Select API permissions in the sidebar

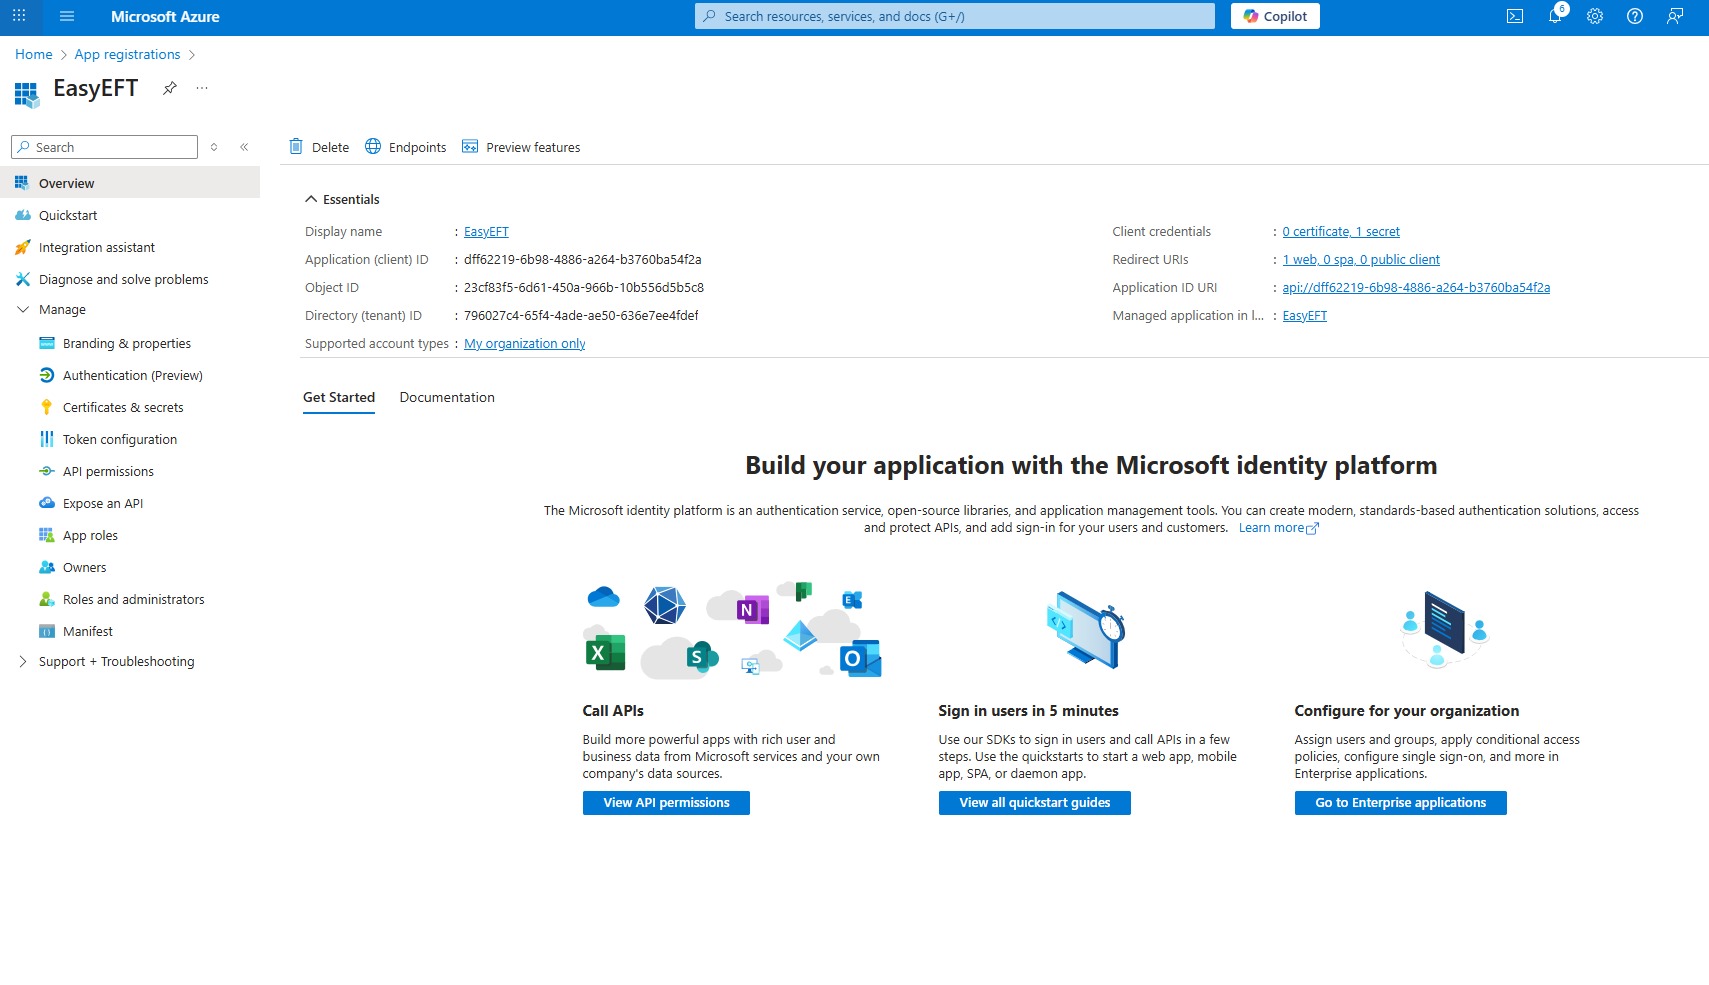108,472
